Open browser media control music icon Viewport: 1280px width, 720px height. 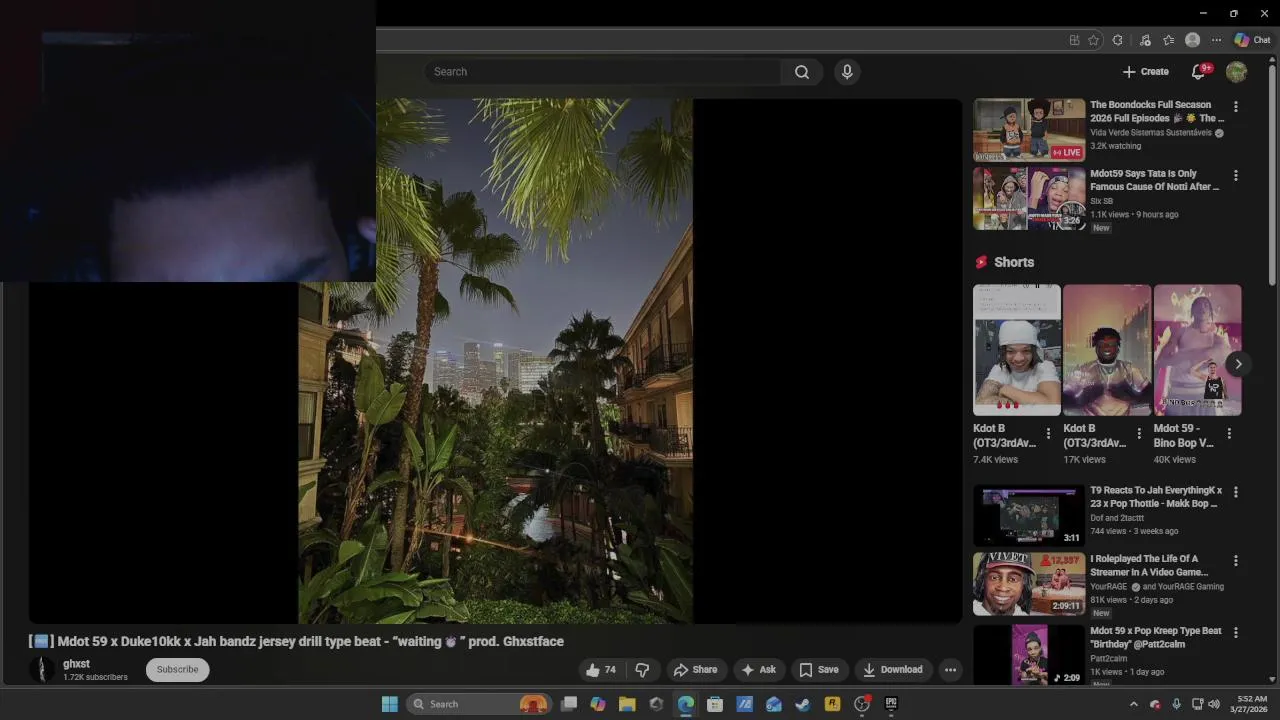1145,40
